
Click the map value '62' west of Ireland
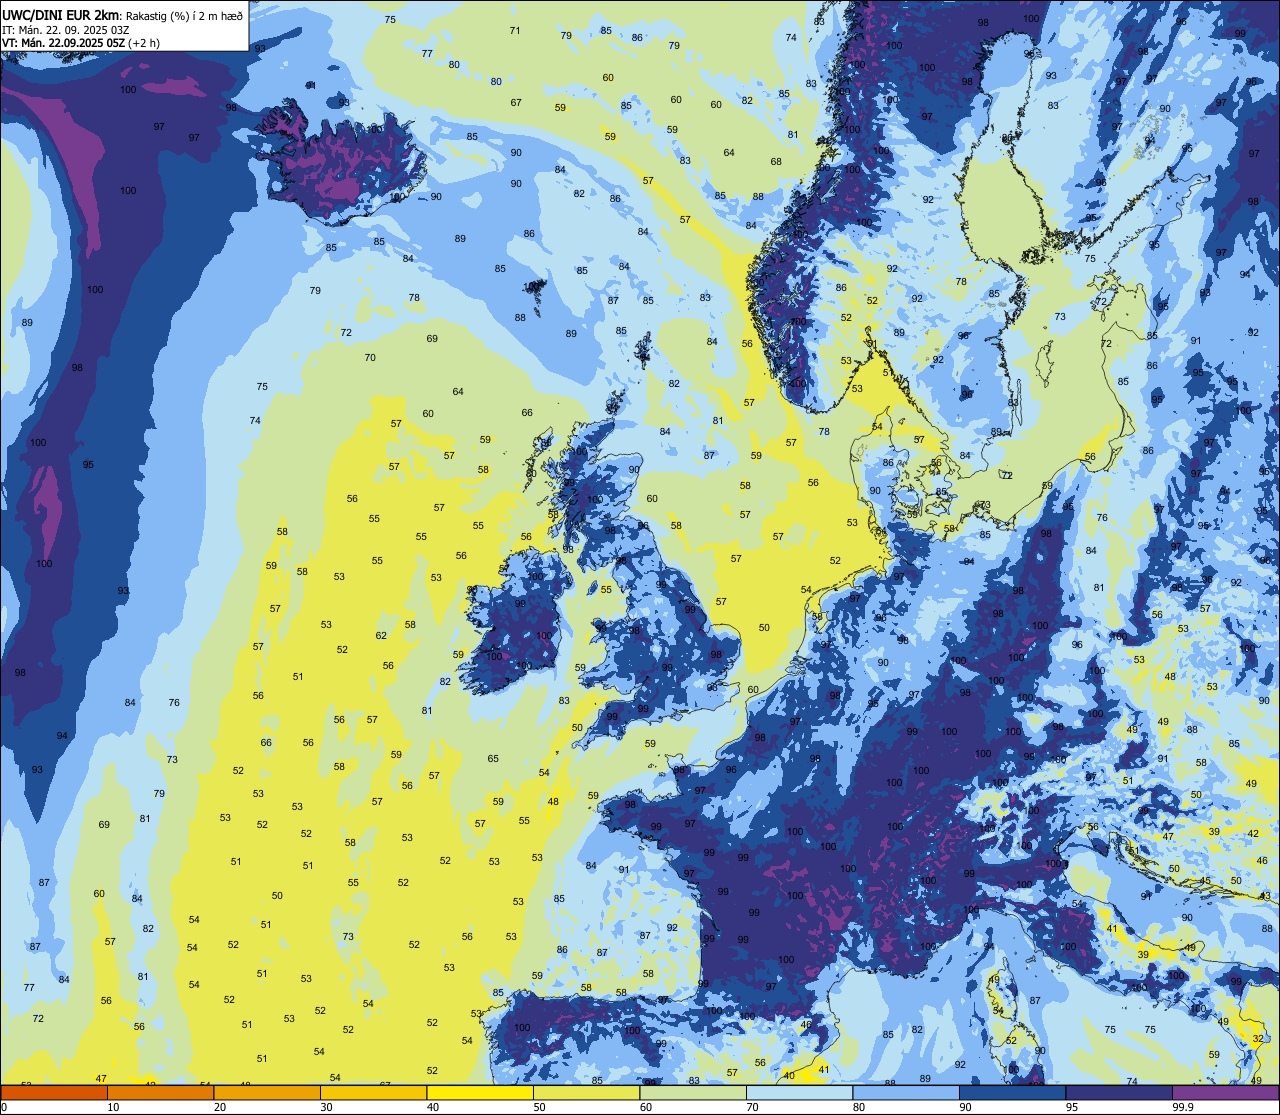pyautogui.click(x=381, y=636)
